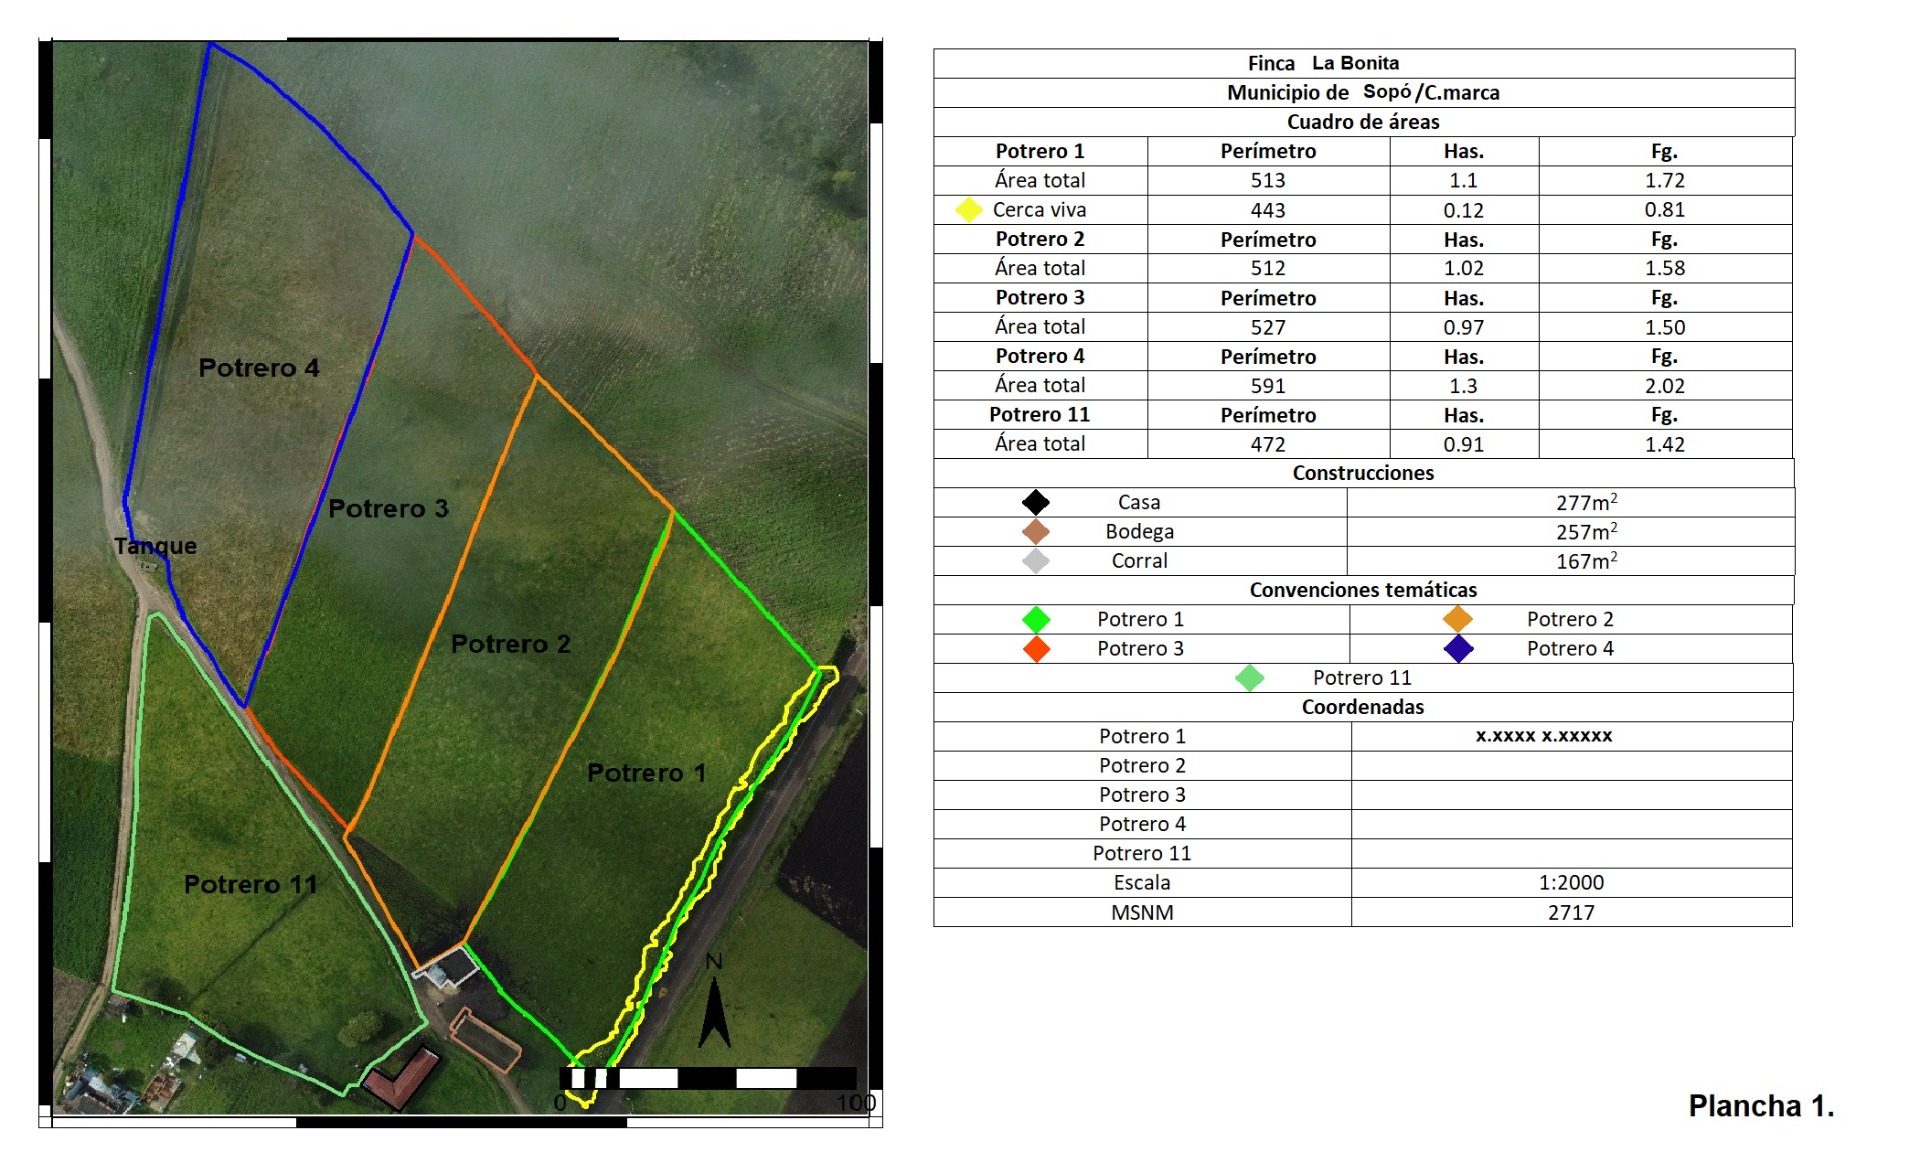Screen dimensions: 1920x1165
Task: Click the green Potrero 1 legend diamond
Action: pos(1036,619)
